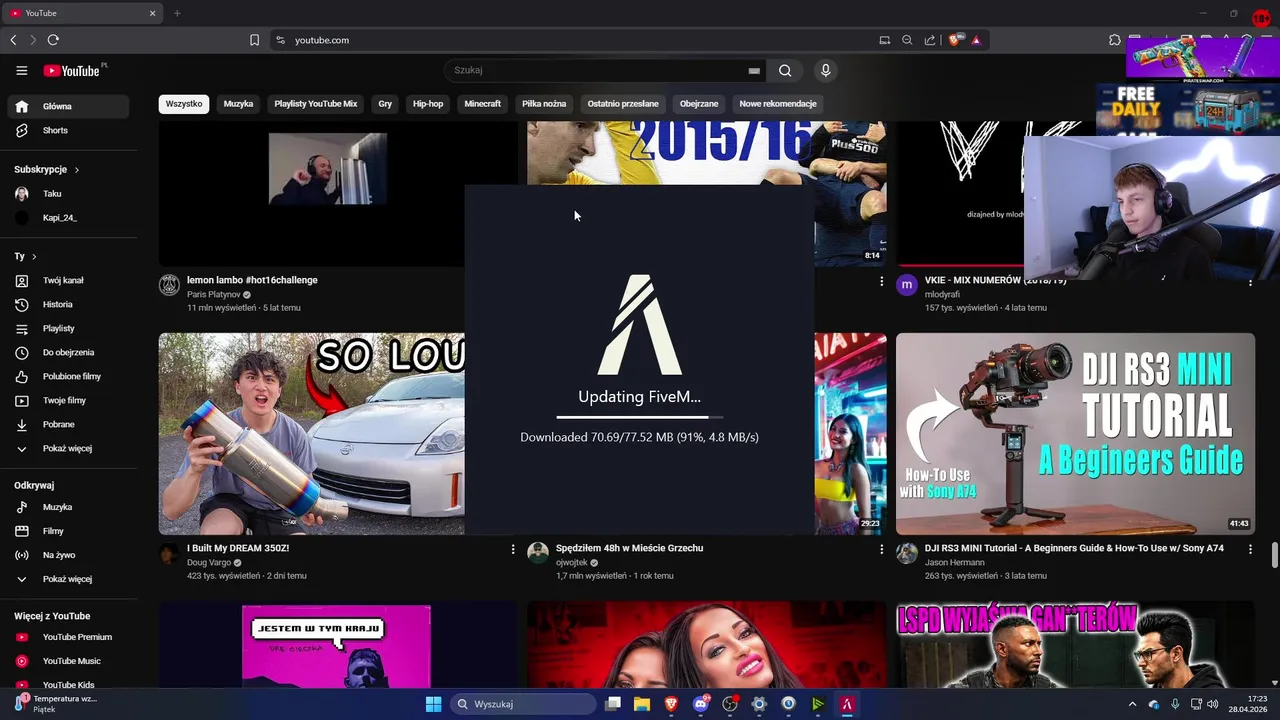
Task: Open the Doug Vargo channel link
Action: coord(210,563)
